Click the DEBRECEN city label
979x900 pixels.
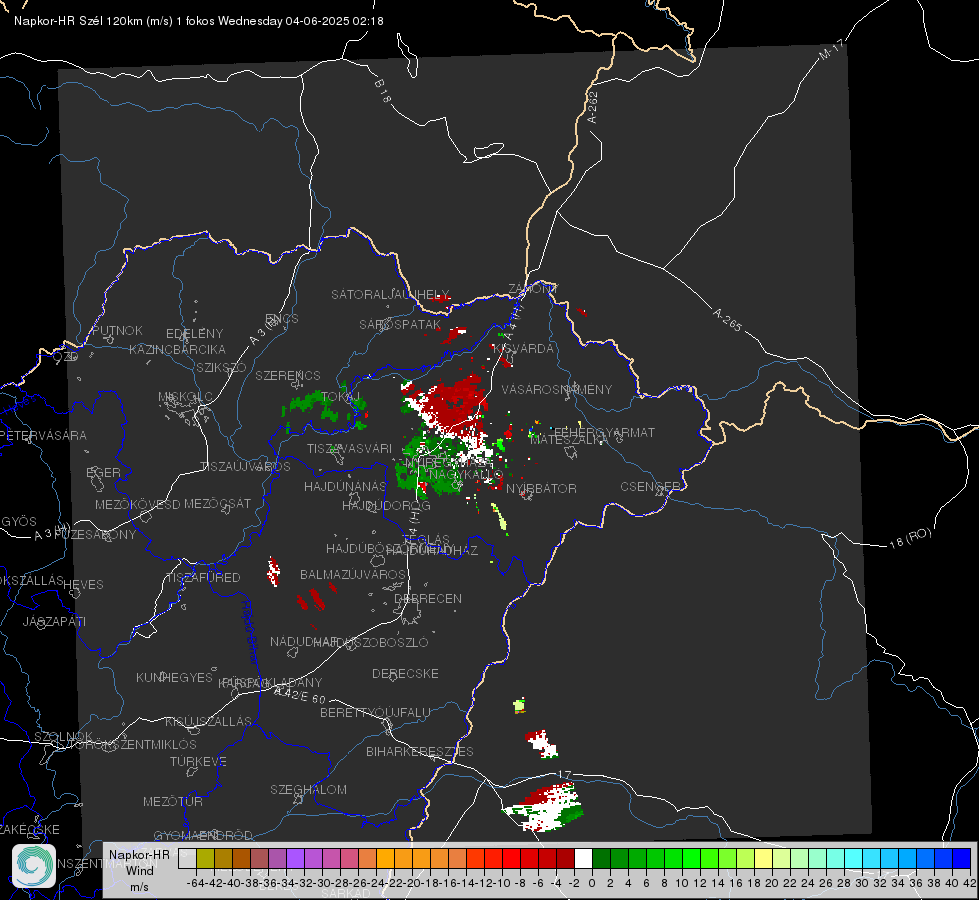coord(428,598)
